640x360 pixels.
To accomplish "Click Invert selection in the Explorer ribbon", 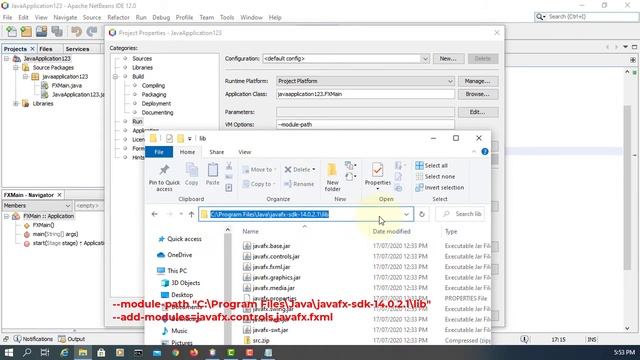I will click(440, 187).
